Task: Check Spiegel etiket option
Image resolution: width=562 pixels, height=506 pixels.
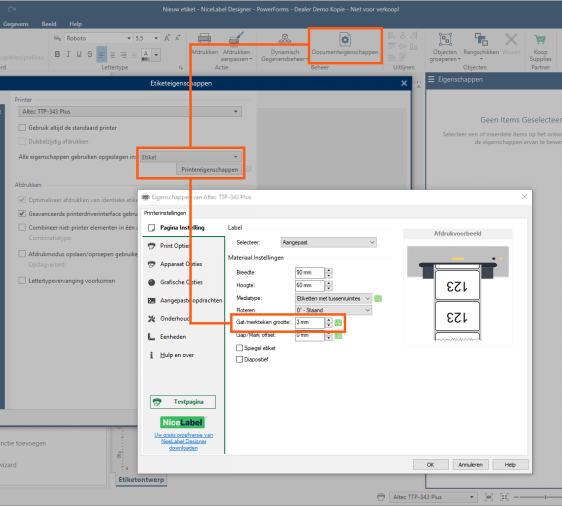Action: [240, 348]
